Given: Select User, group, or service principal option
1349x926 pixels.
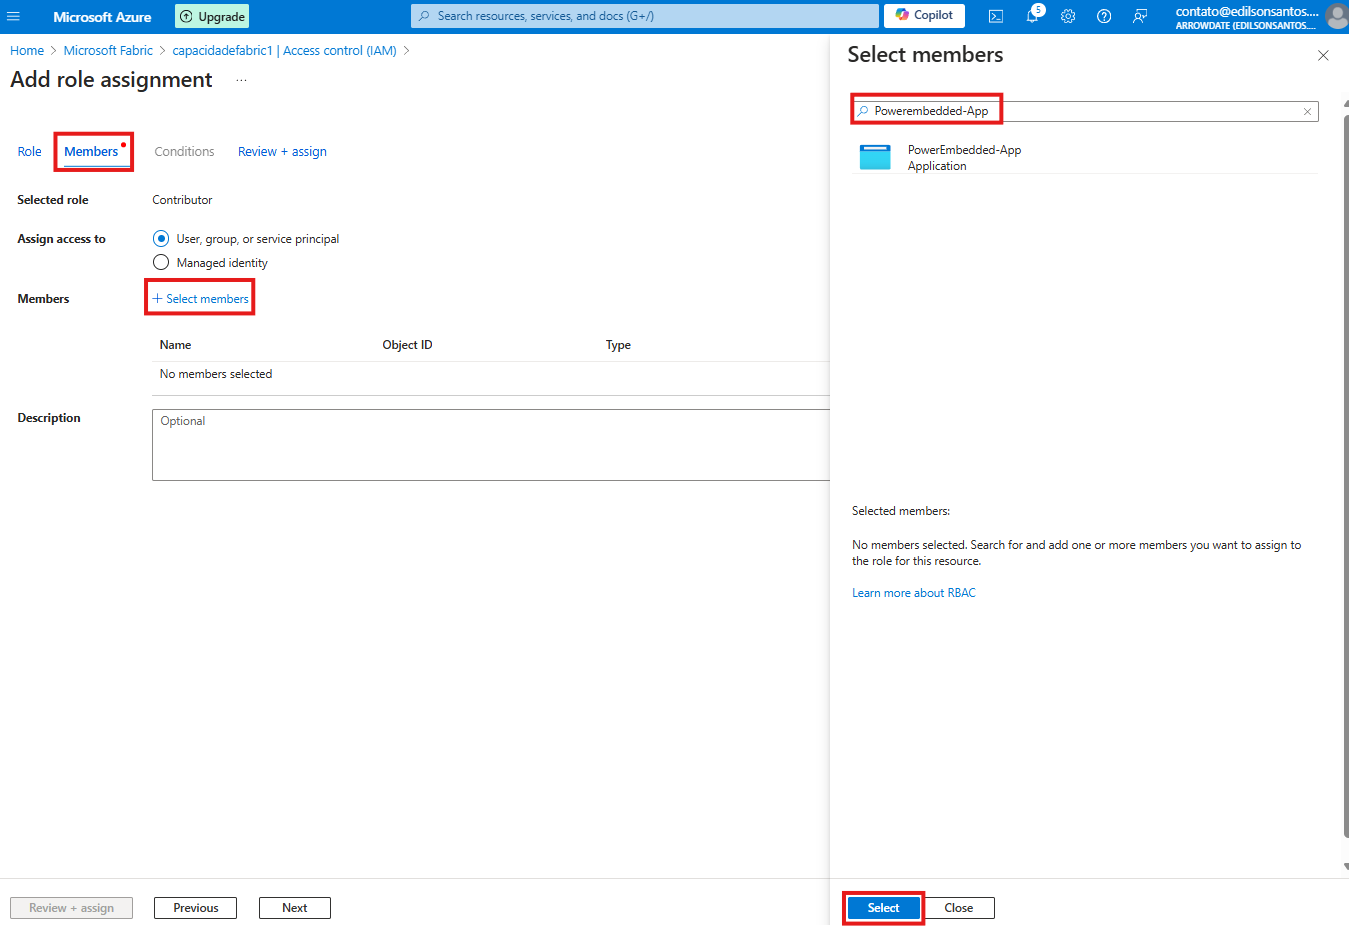Looking at the screenshot, I should coord(161,239).
